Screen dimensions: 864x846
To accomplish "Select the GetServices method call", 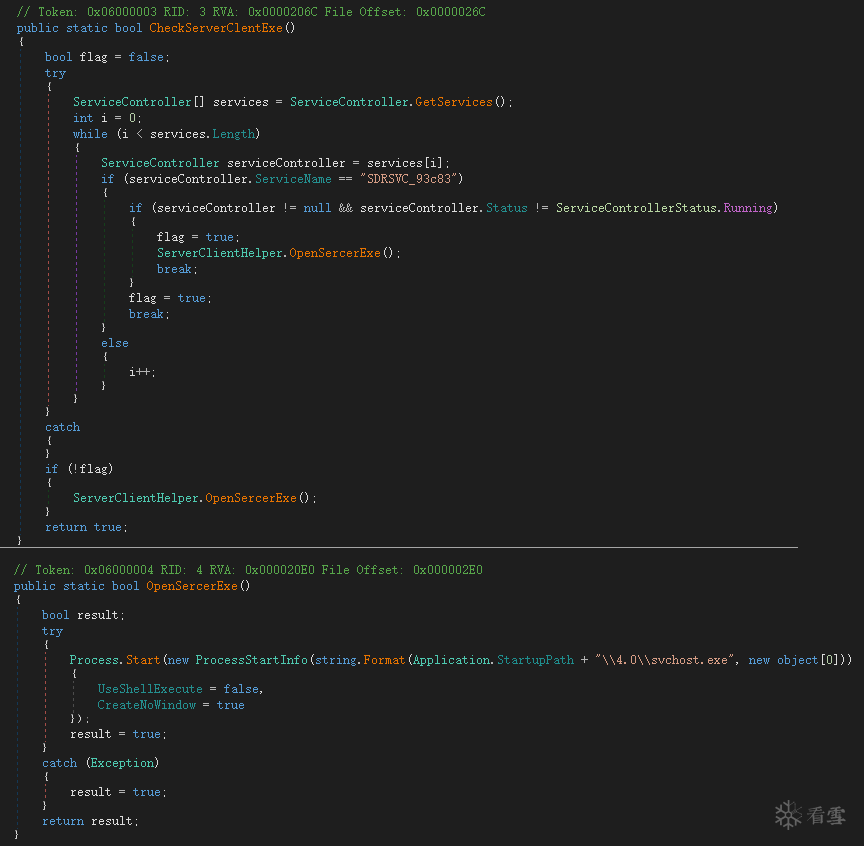I will (x=453, y=102).
